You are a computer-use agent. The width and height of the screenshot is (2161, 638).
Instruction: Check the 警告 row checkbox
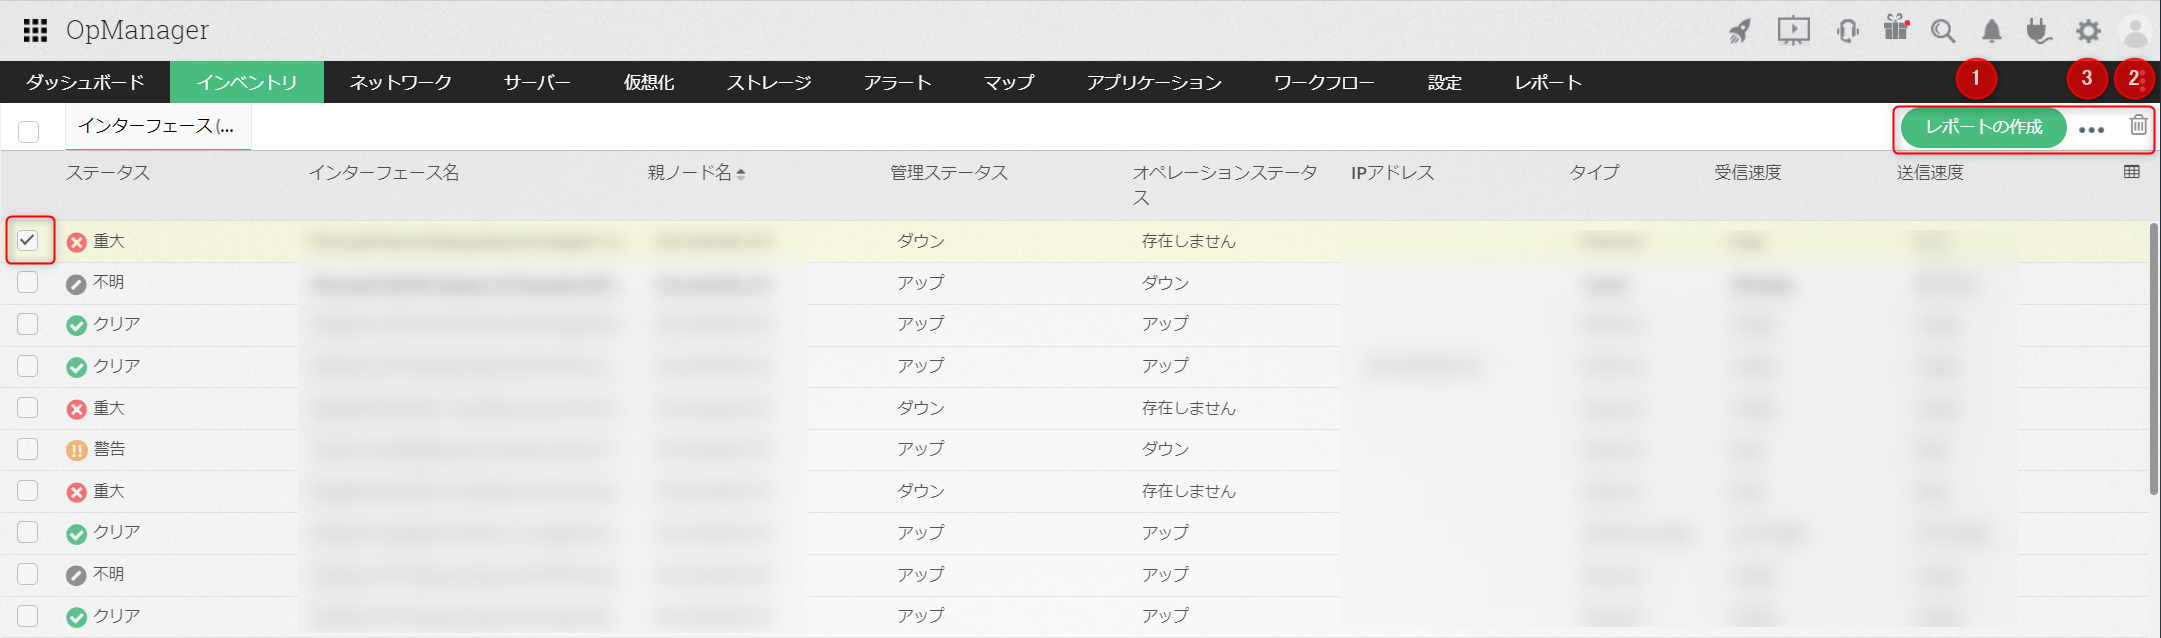(x=28, y=449)
